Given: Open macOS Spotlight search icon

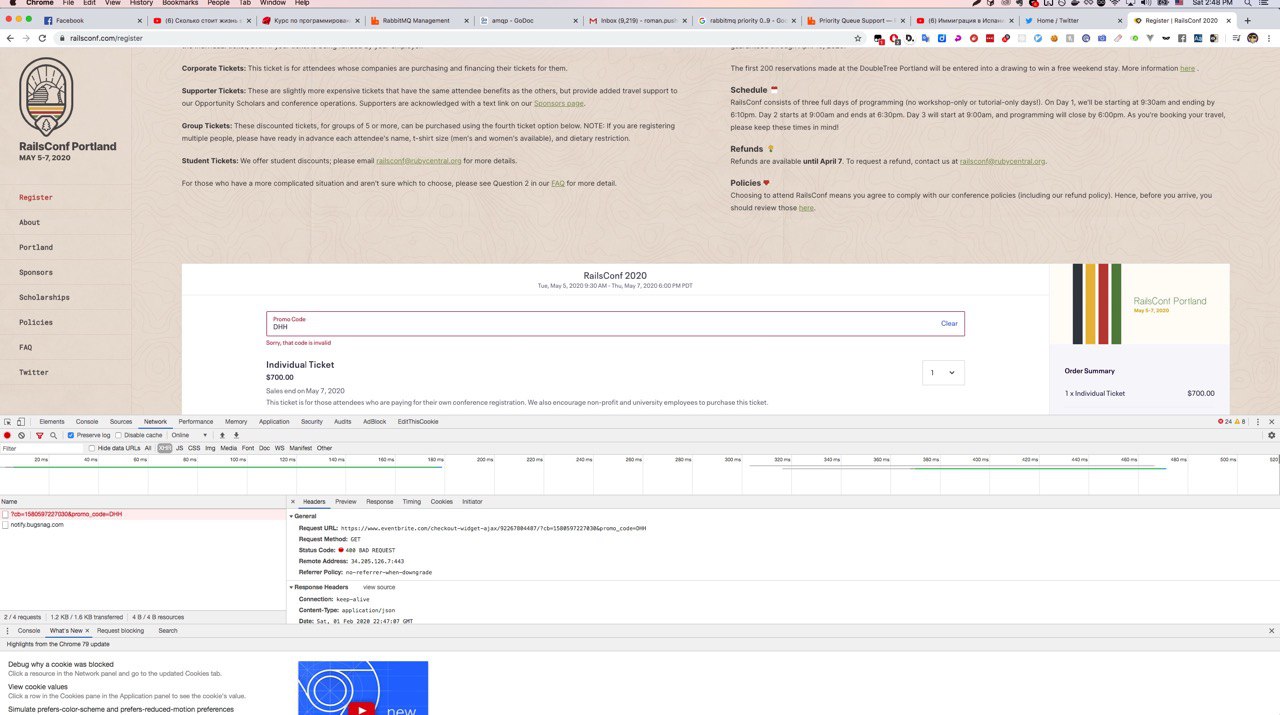Looking at the screenshot, I should click(1248, 3).
